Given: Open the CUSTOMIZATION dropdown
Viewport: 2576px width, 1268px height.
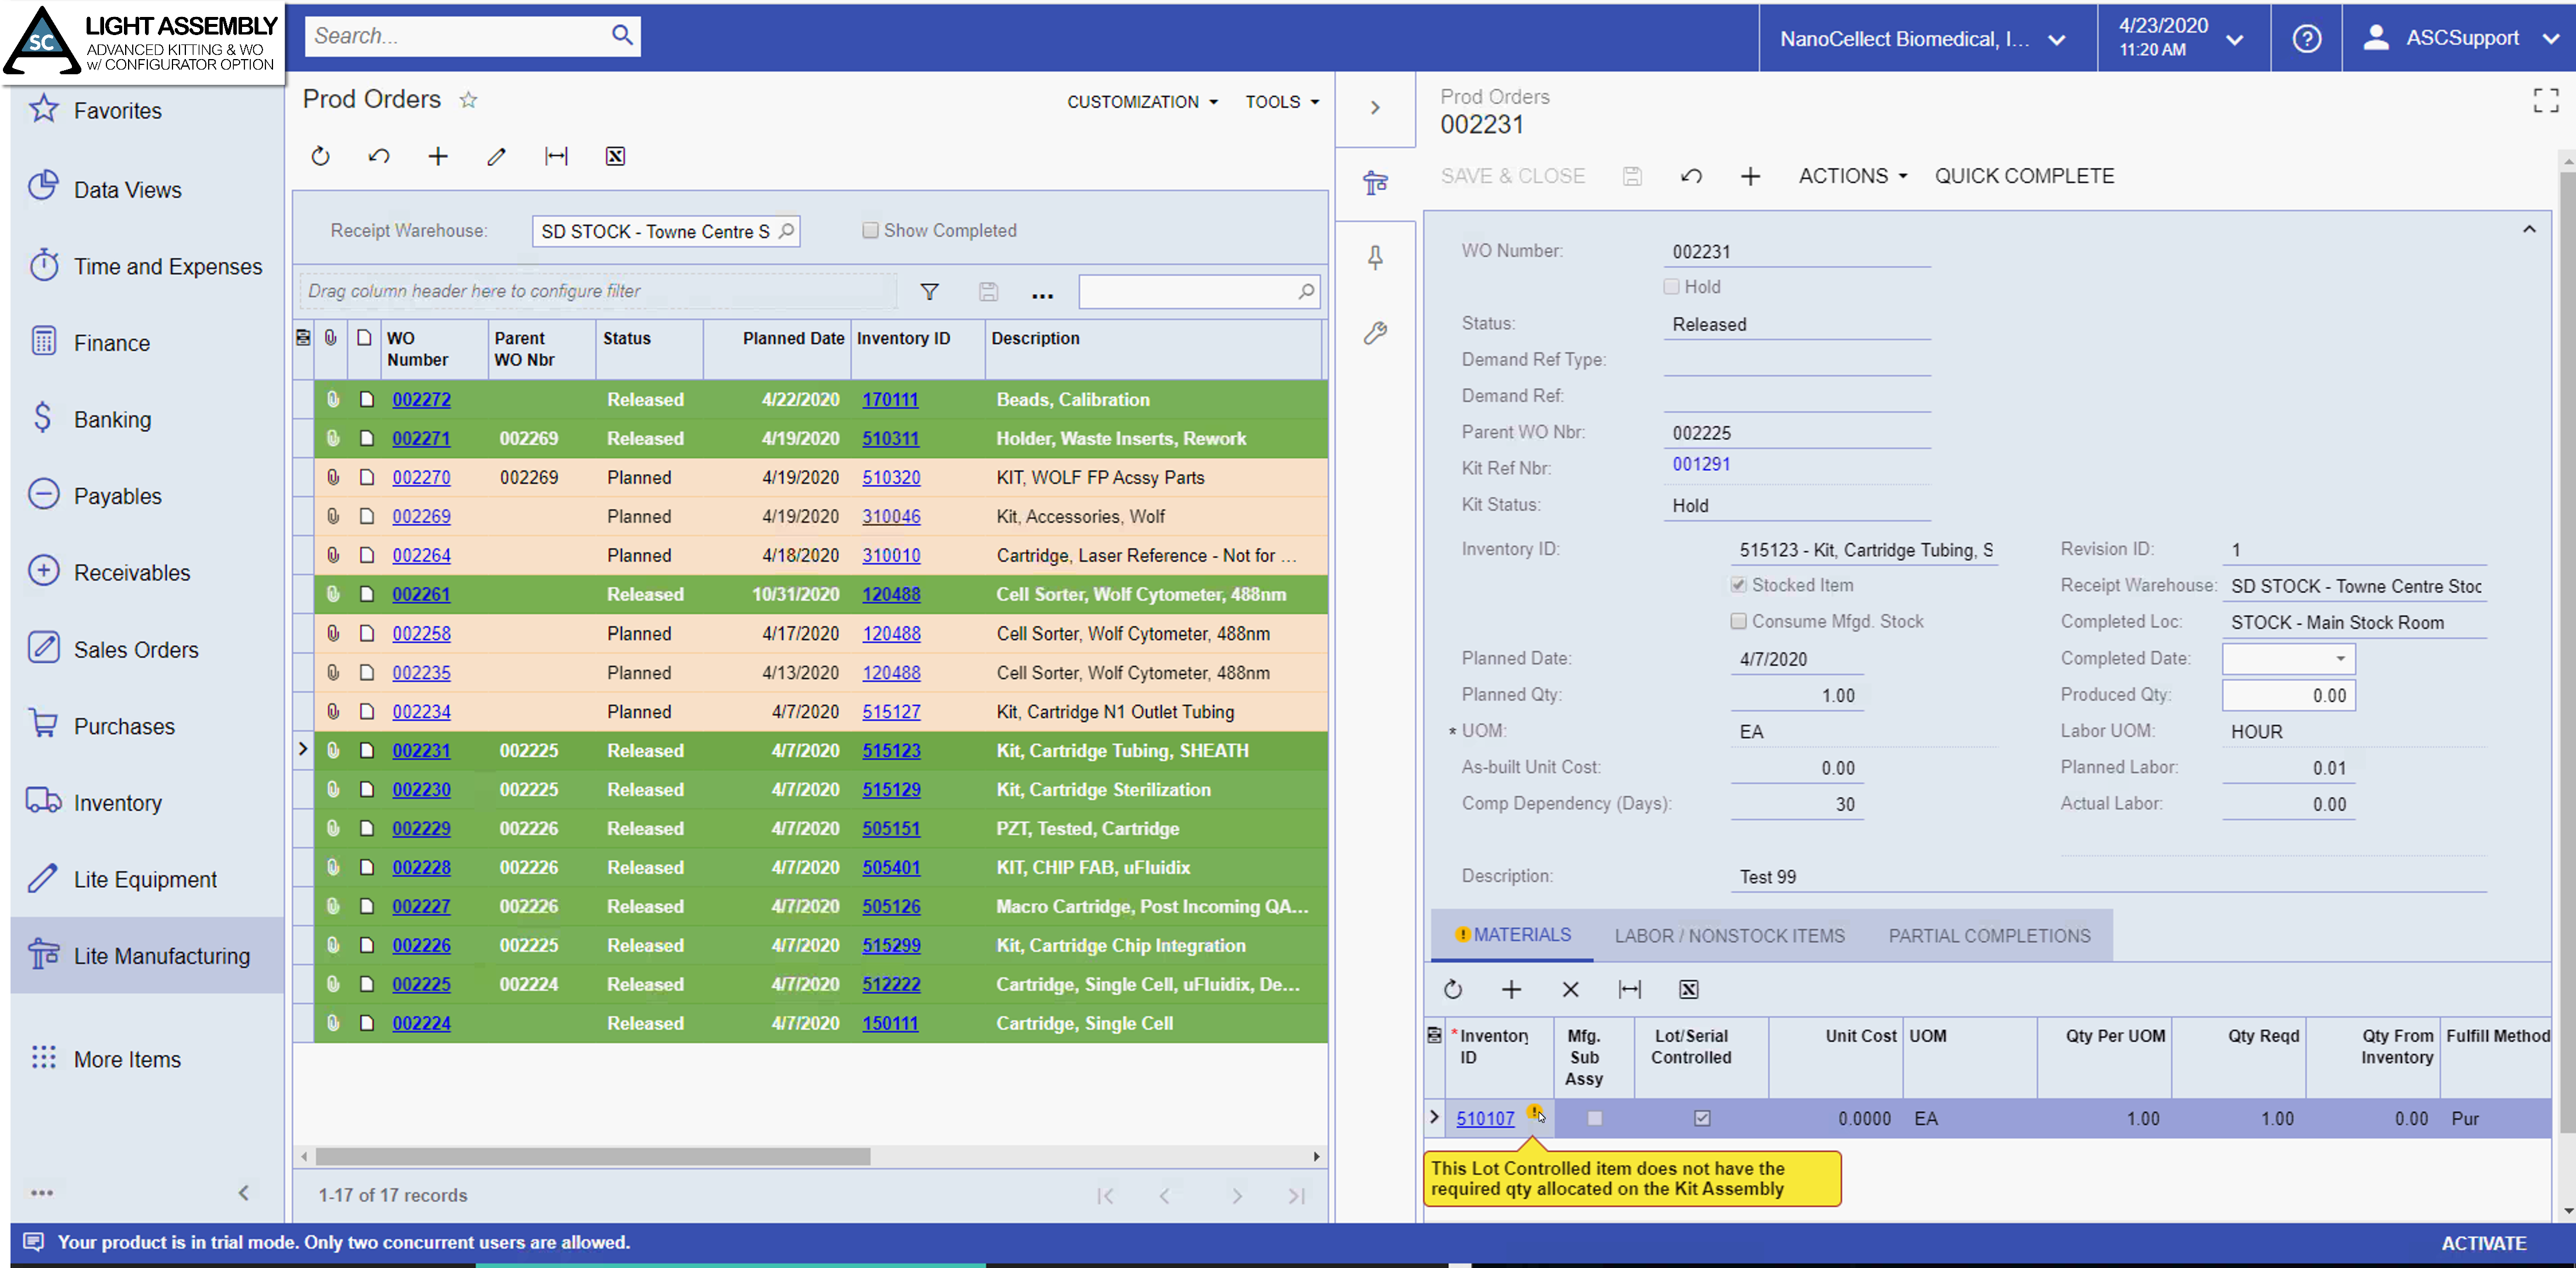Looking at the screenshot, I should tap(1142, 101).
